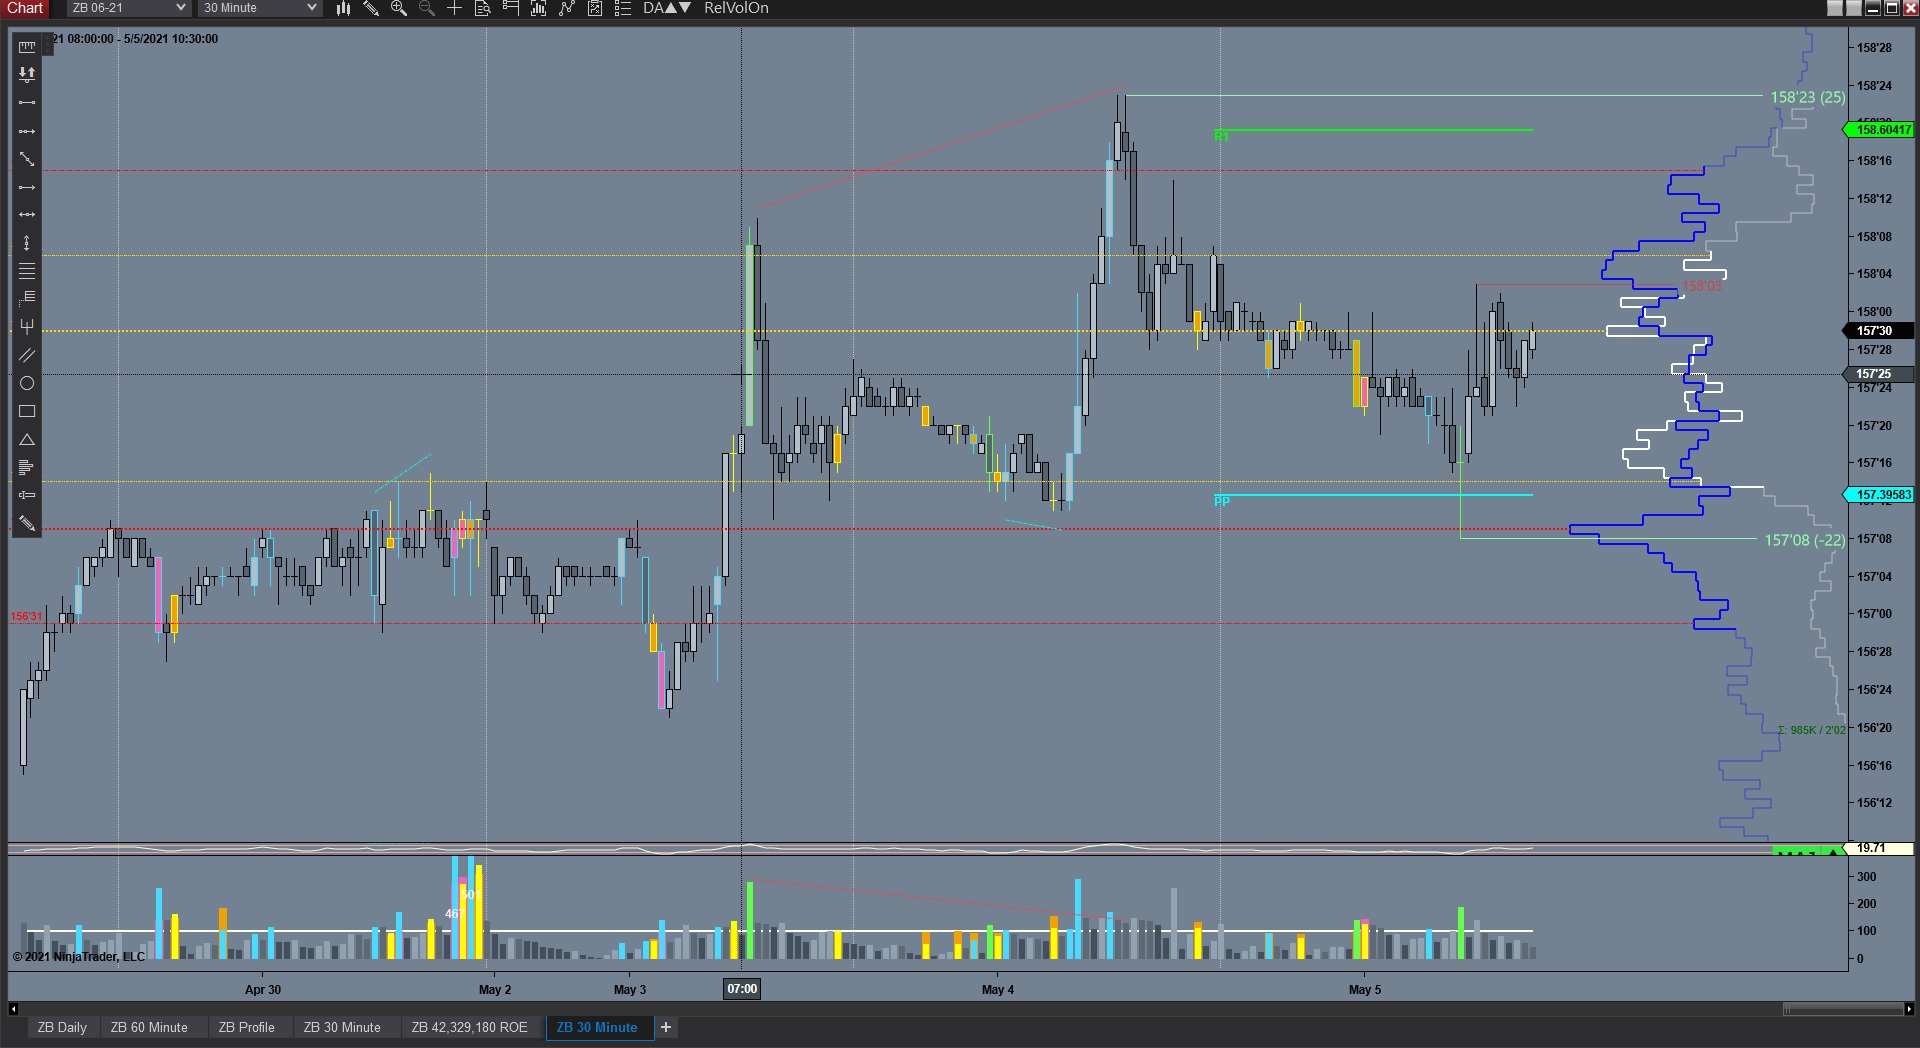Click the zoom out magnifier
Viewport: 1920px width, 1048px height.
point(427,8)
